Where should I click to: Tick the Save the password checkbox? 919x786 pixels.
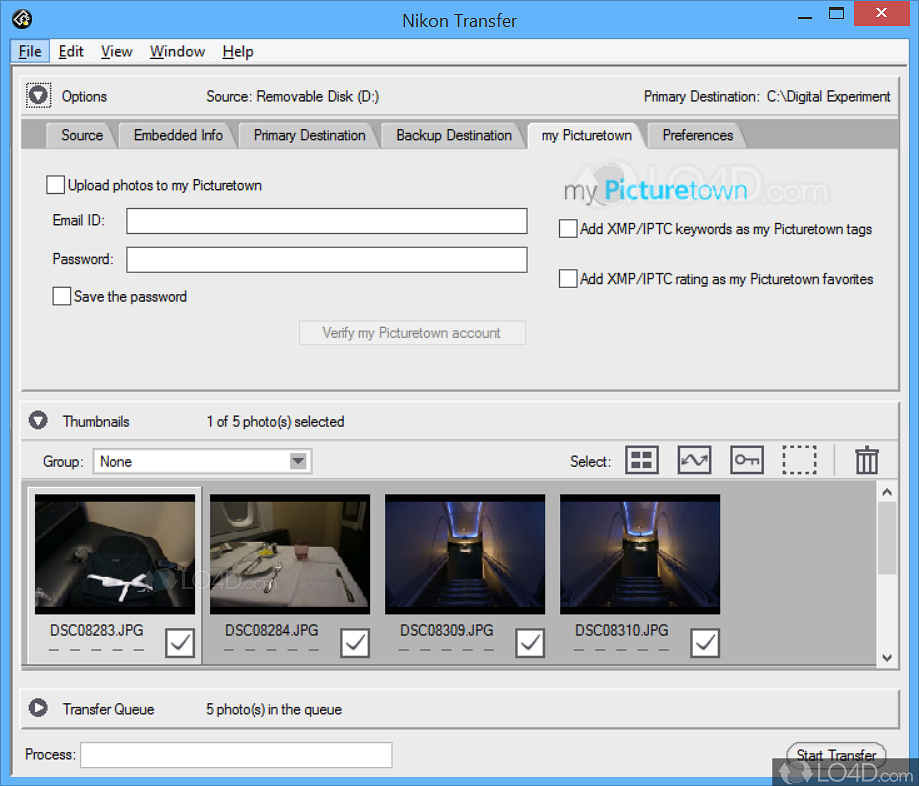click(62, 296)
